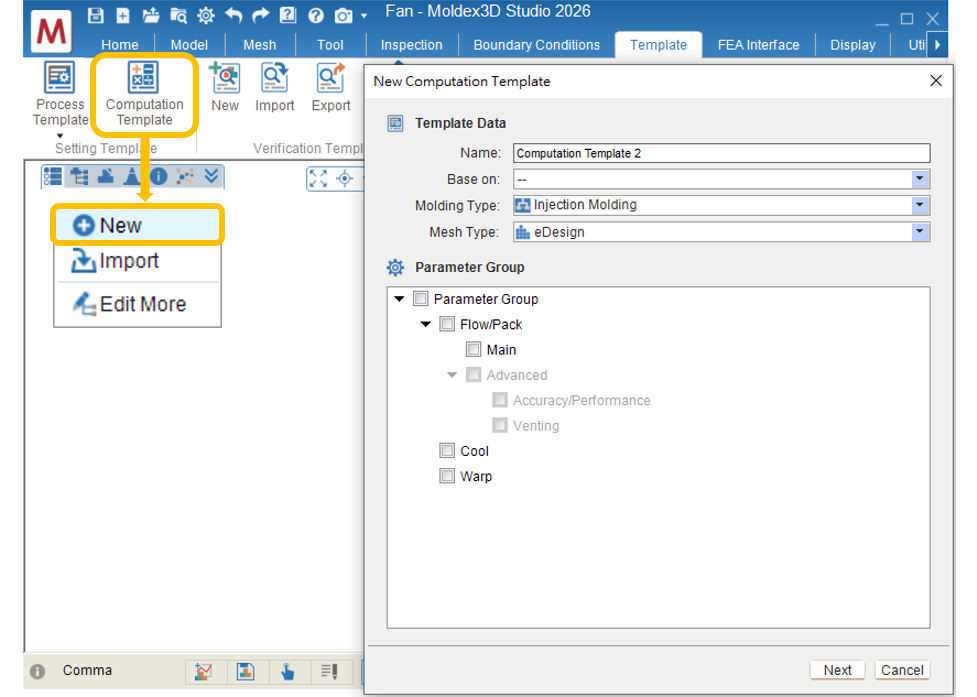The image size is (977, 697).
Task: Check the Accuracy/Performance checkbox
Action: click(500, 400)
